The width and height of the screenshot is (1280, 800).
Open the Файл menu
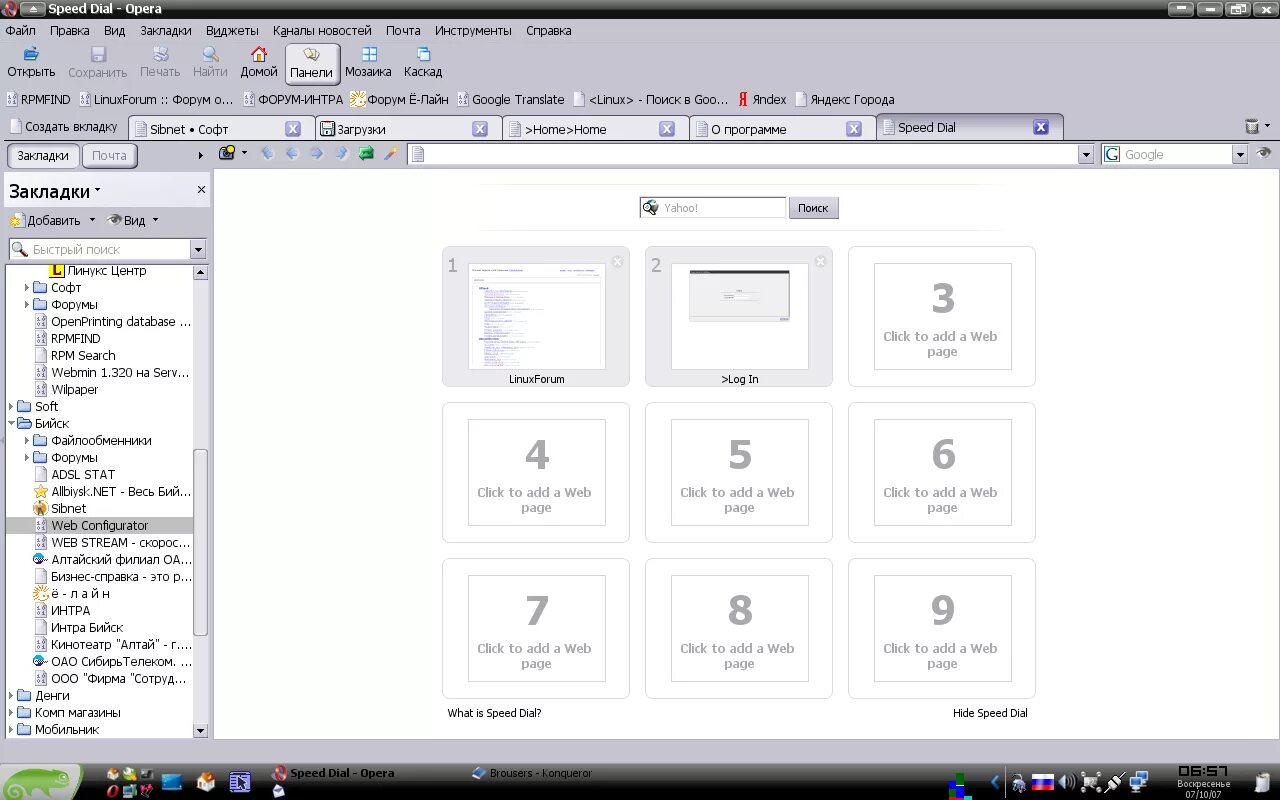tap(20, 30)
